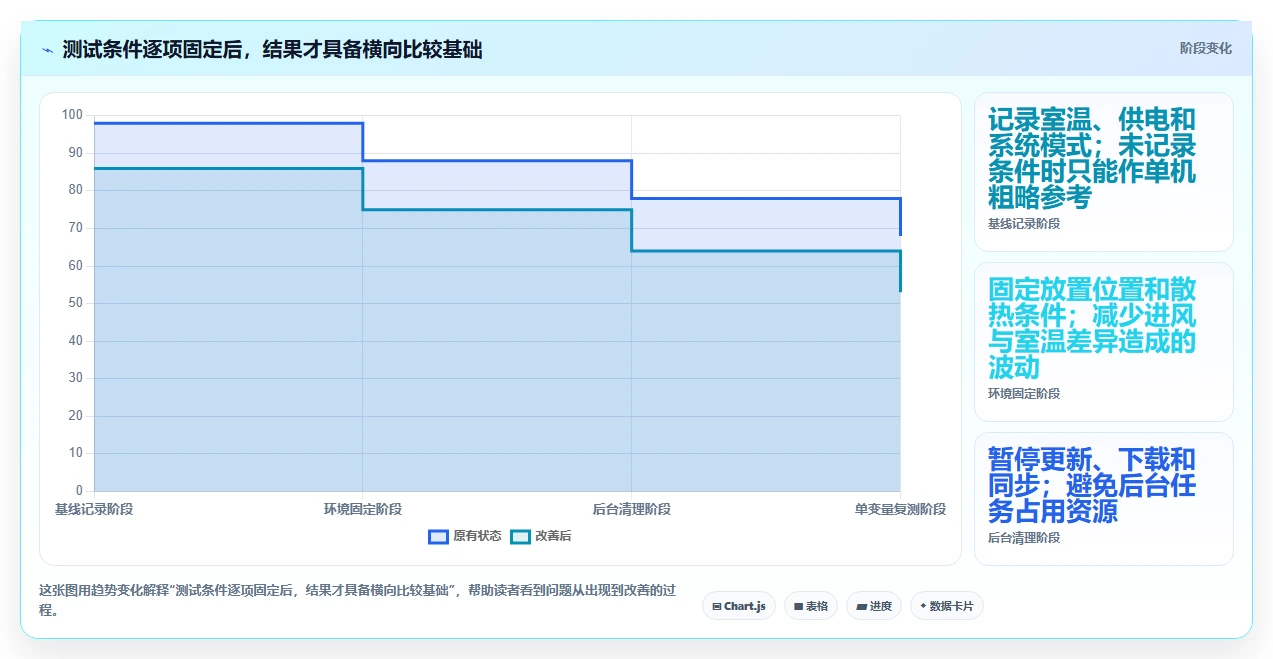Open the 后台清理阶段 card
The image size is (1273, 659).
(1103, 499)
